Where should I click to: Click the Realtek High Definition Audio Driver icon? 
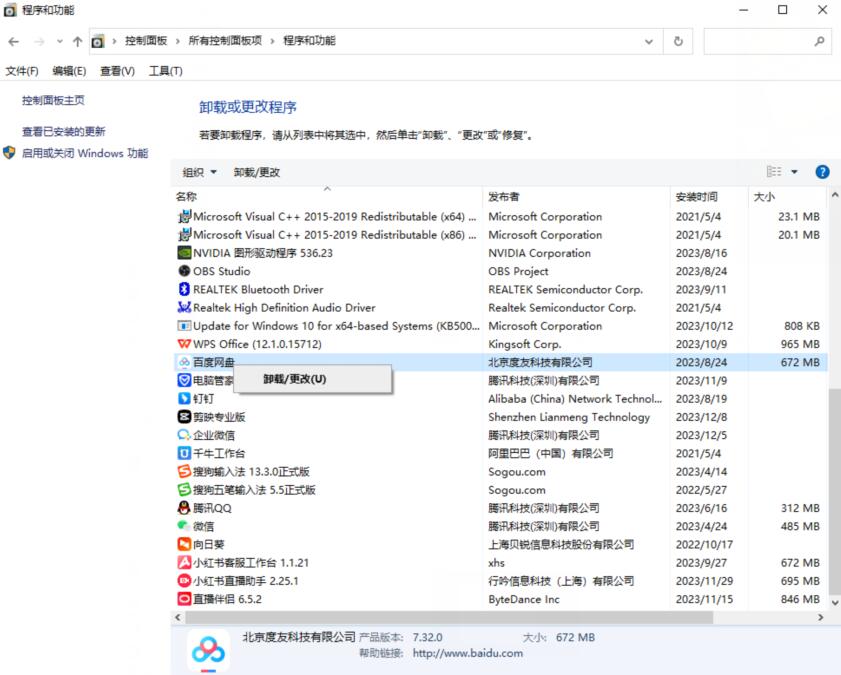184,308
